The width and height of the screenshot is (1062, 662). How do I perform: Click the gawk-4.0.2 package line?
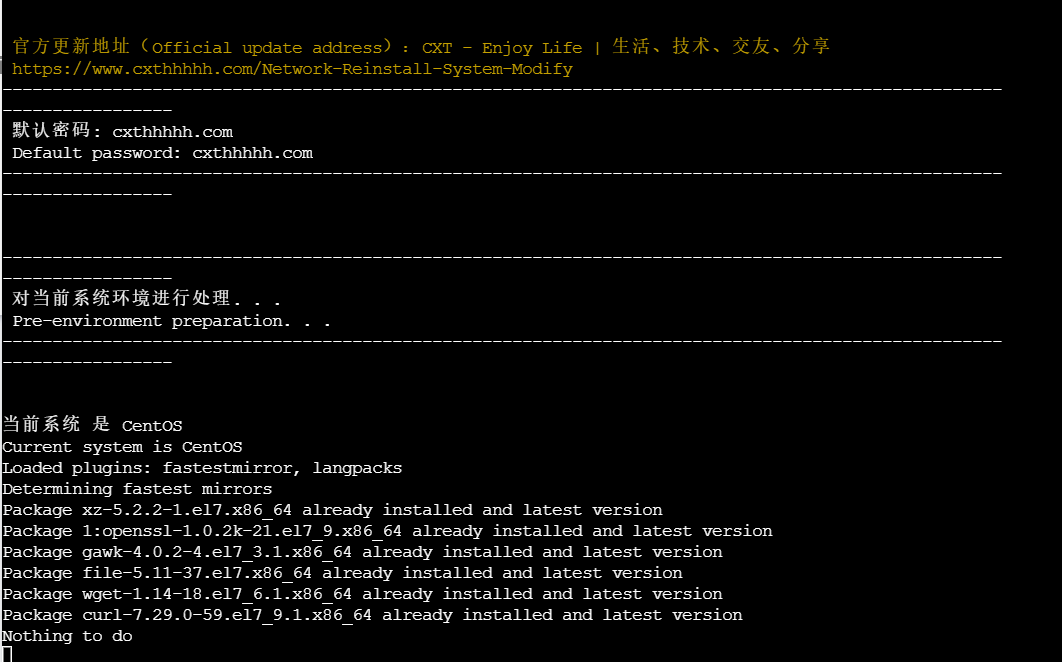(362, 552)
